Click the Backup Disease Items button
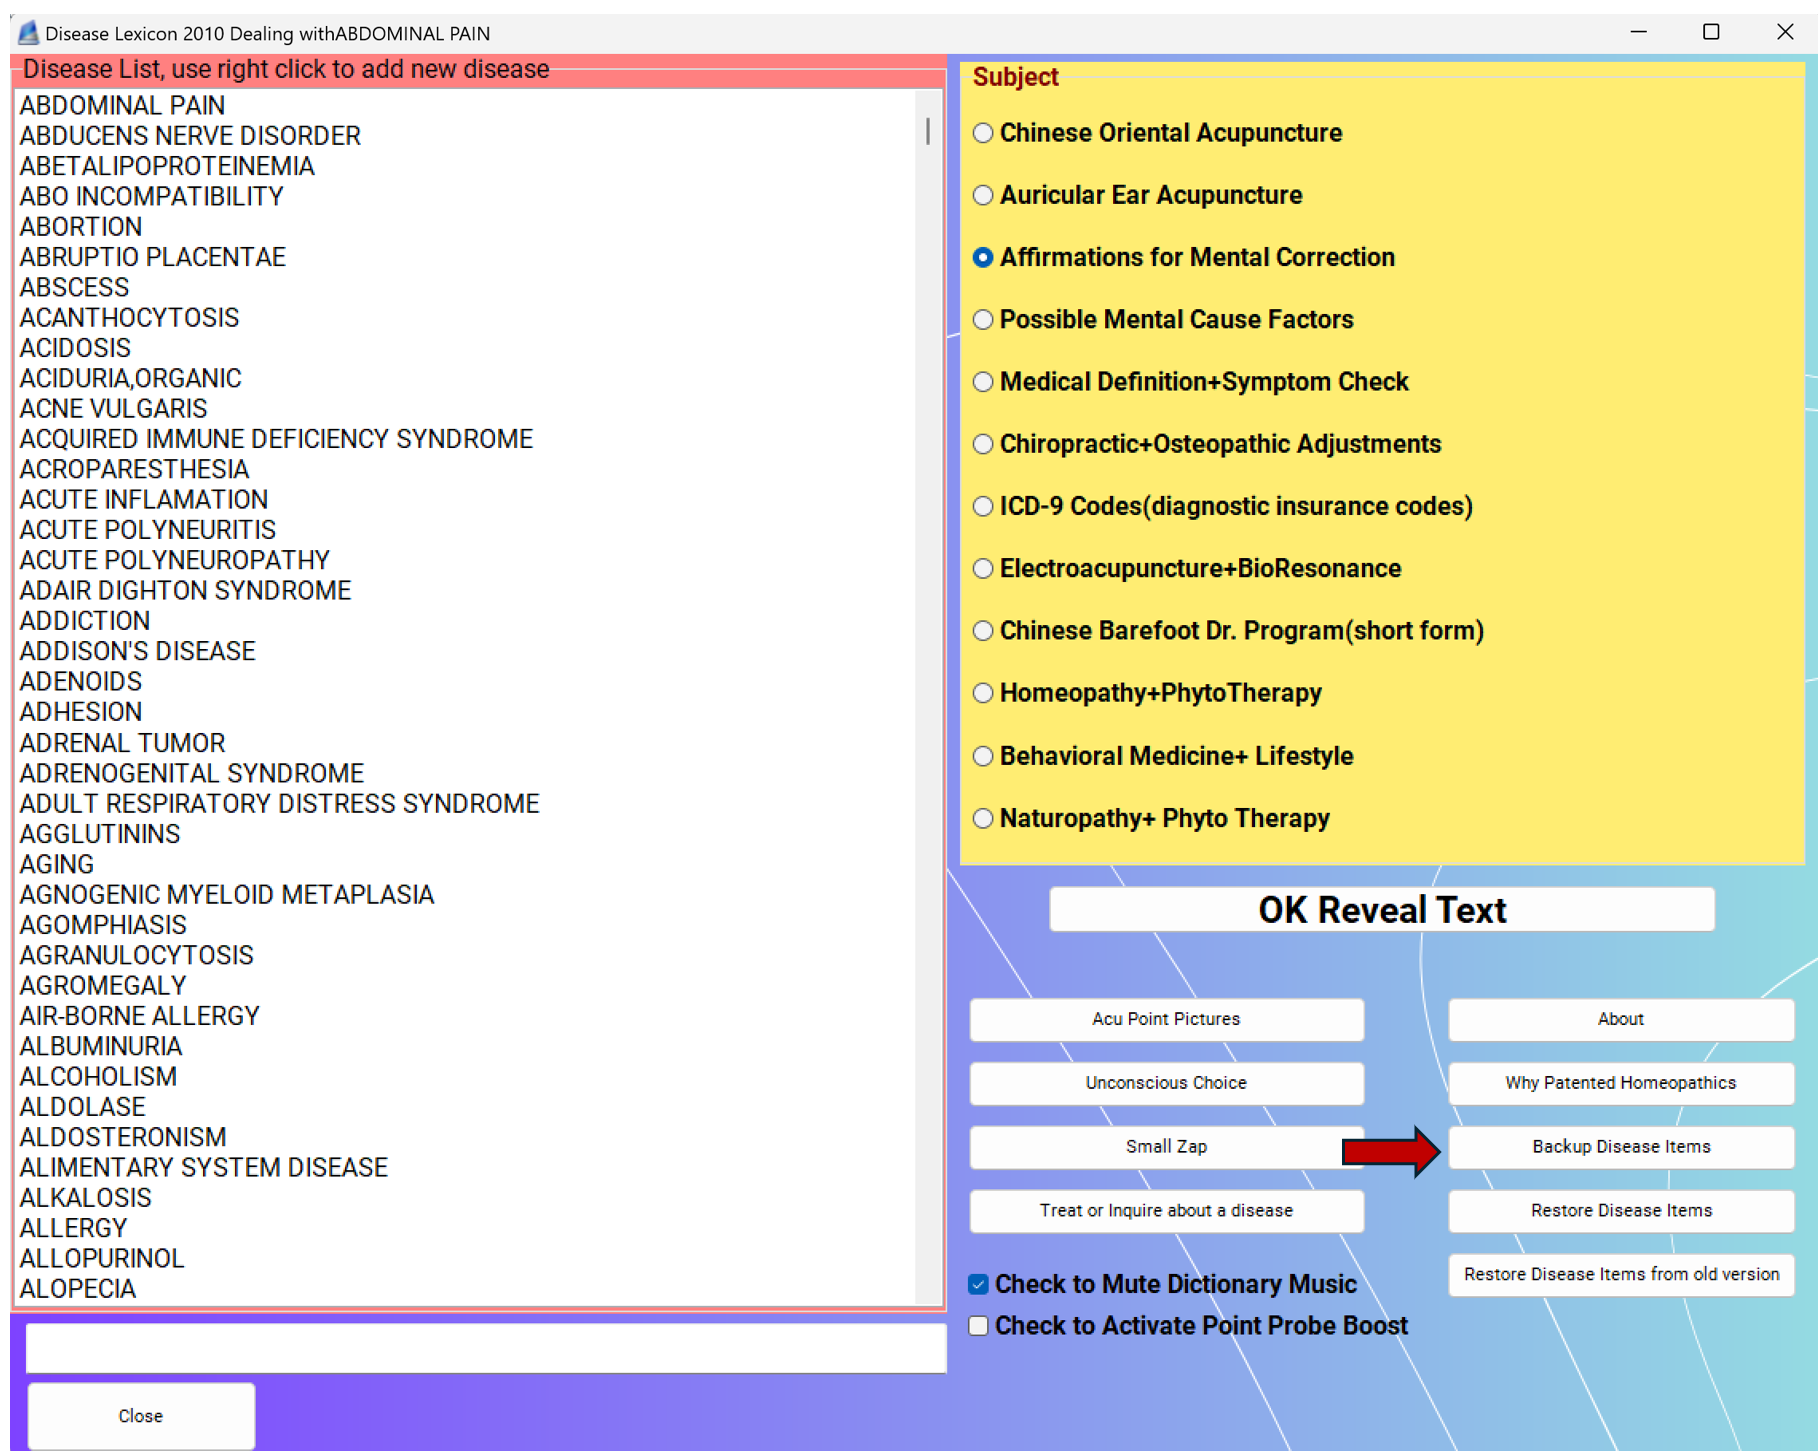The width and height of the screenshot is (1818, 1452). pos(1620,1147)
